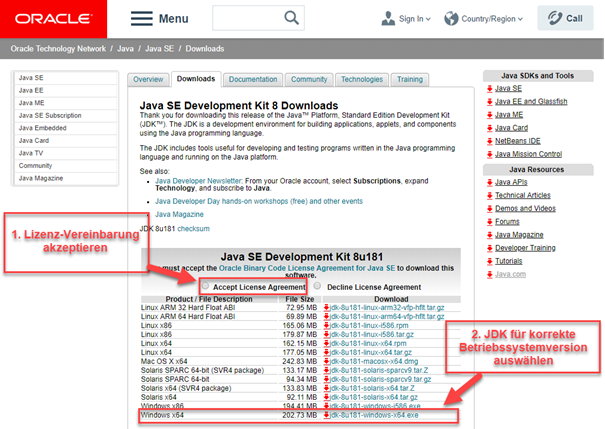Select Accept License Agreement radio button
Screen dimensions: 605x429
(205, 286)
